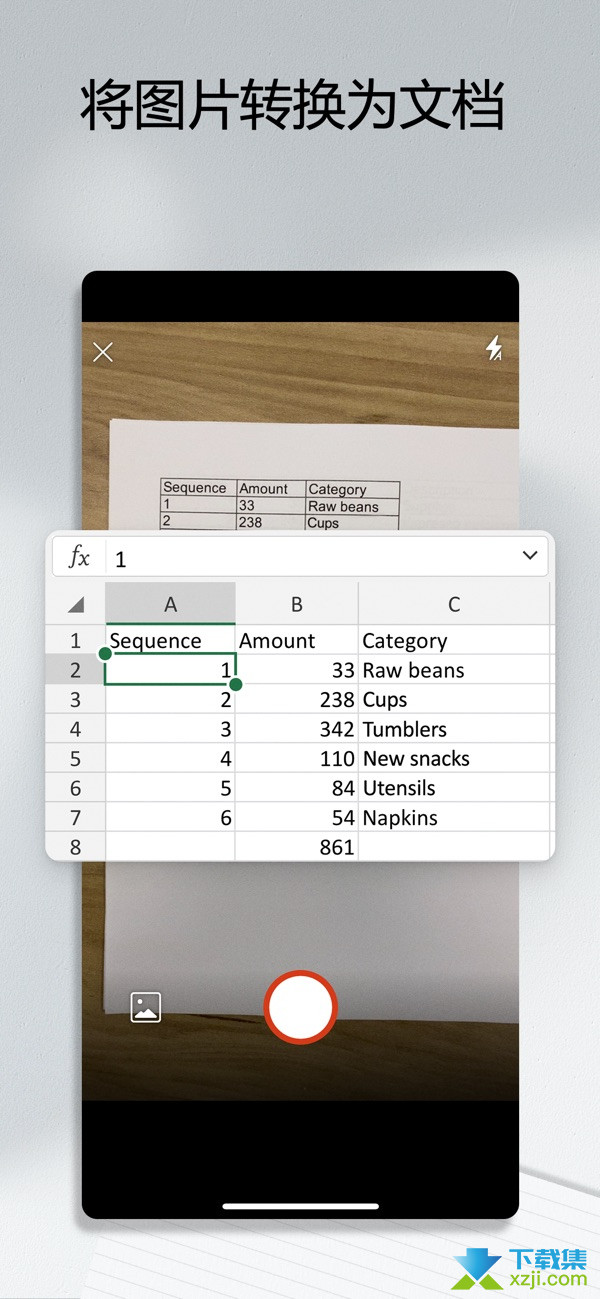This screenshot has width=600, height=1299.
Task: Select the cell with 238
Action: pos(297,699)
